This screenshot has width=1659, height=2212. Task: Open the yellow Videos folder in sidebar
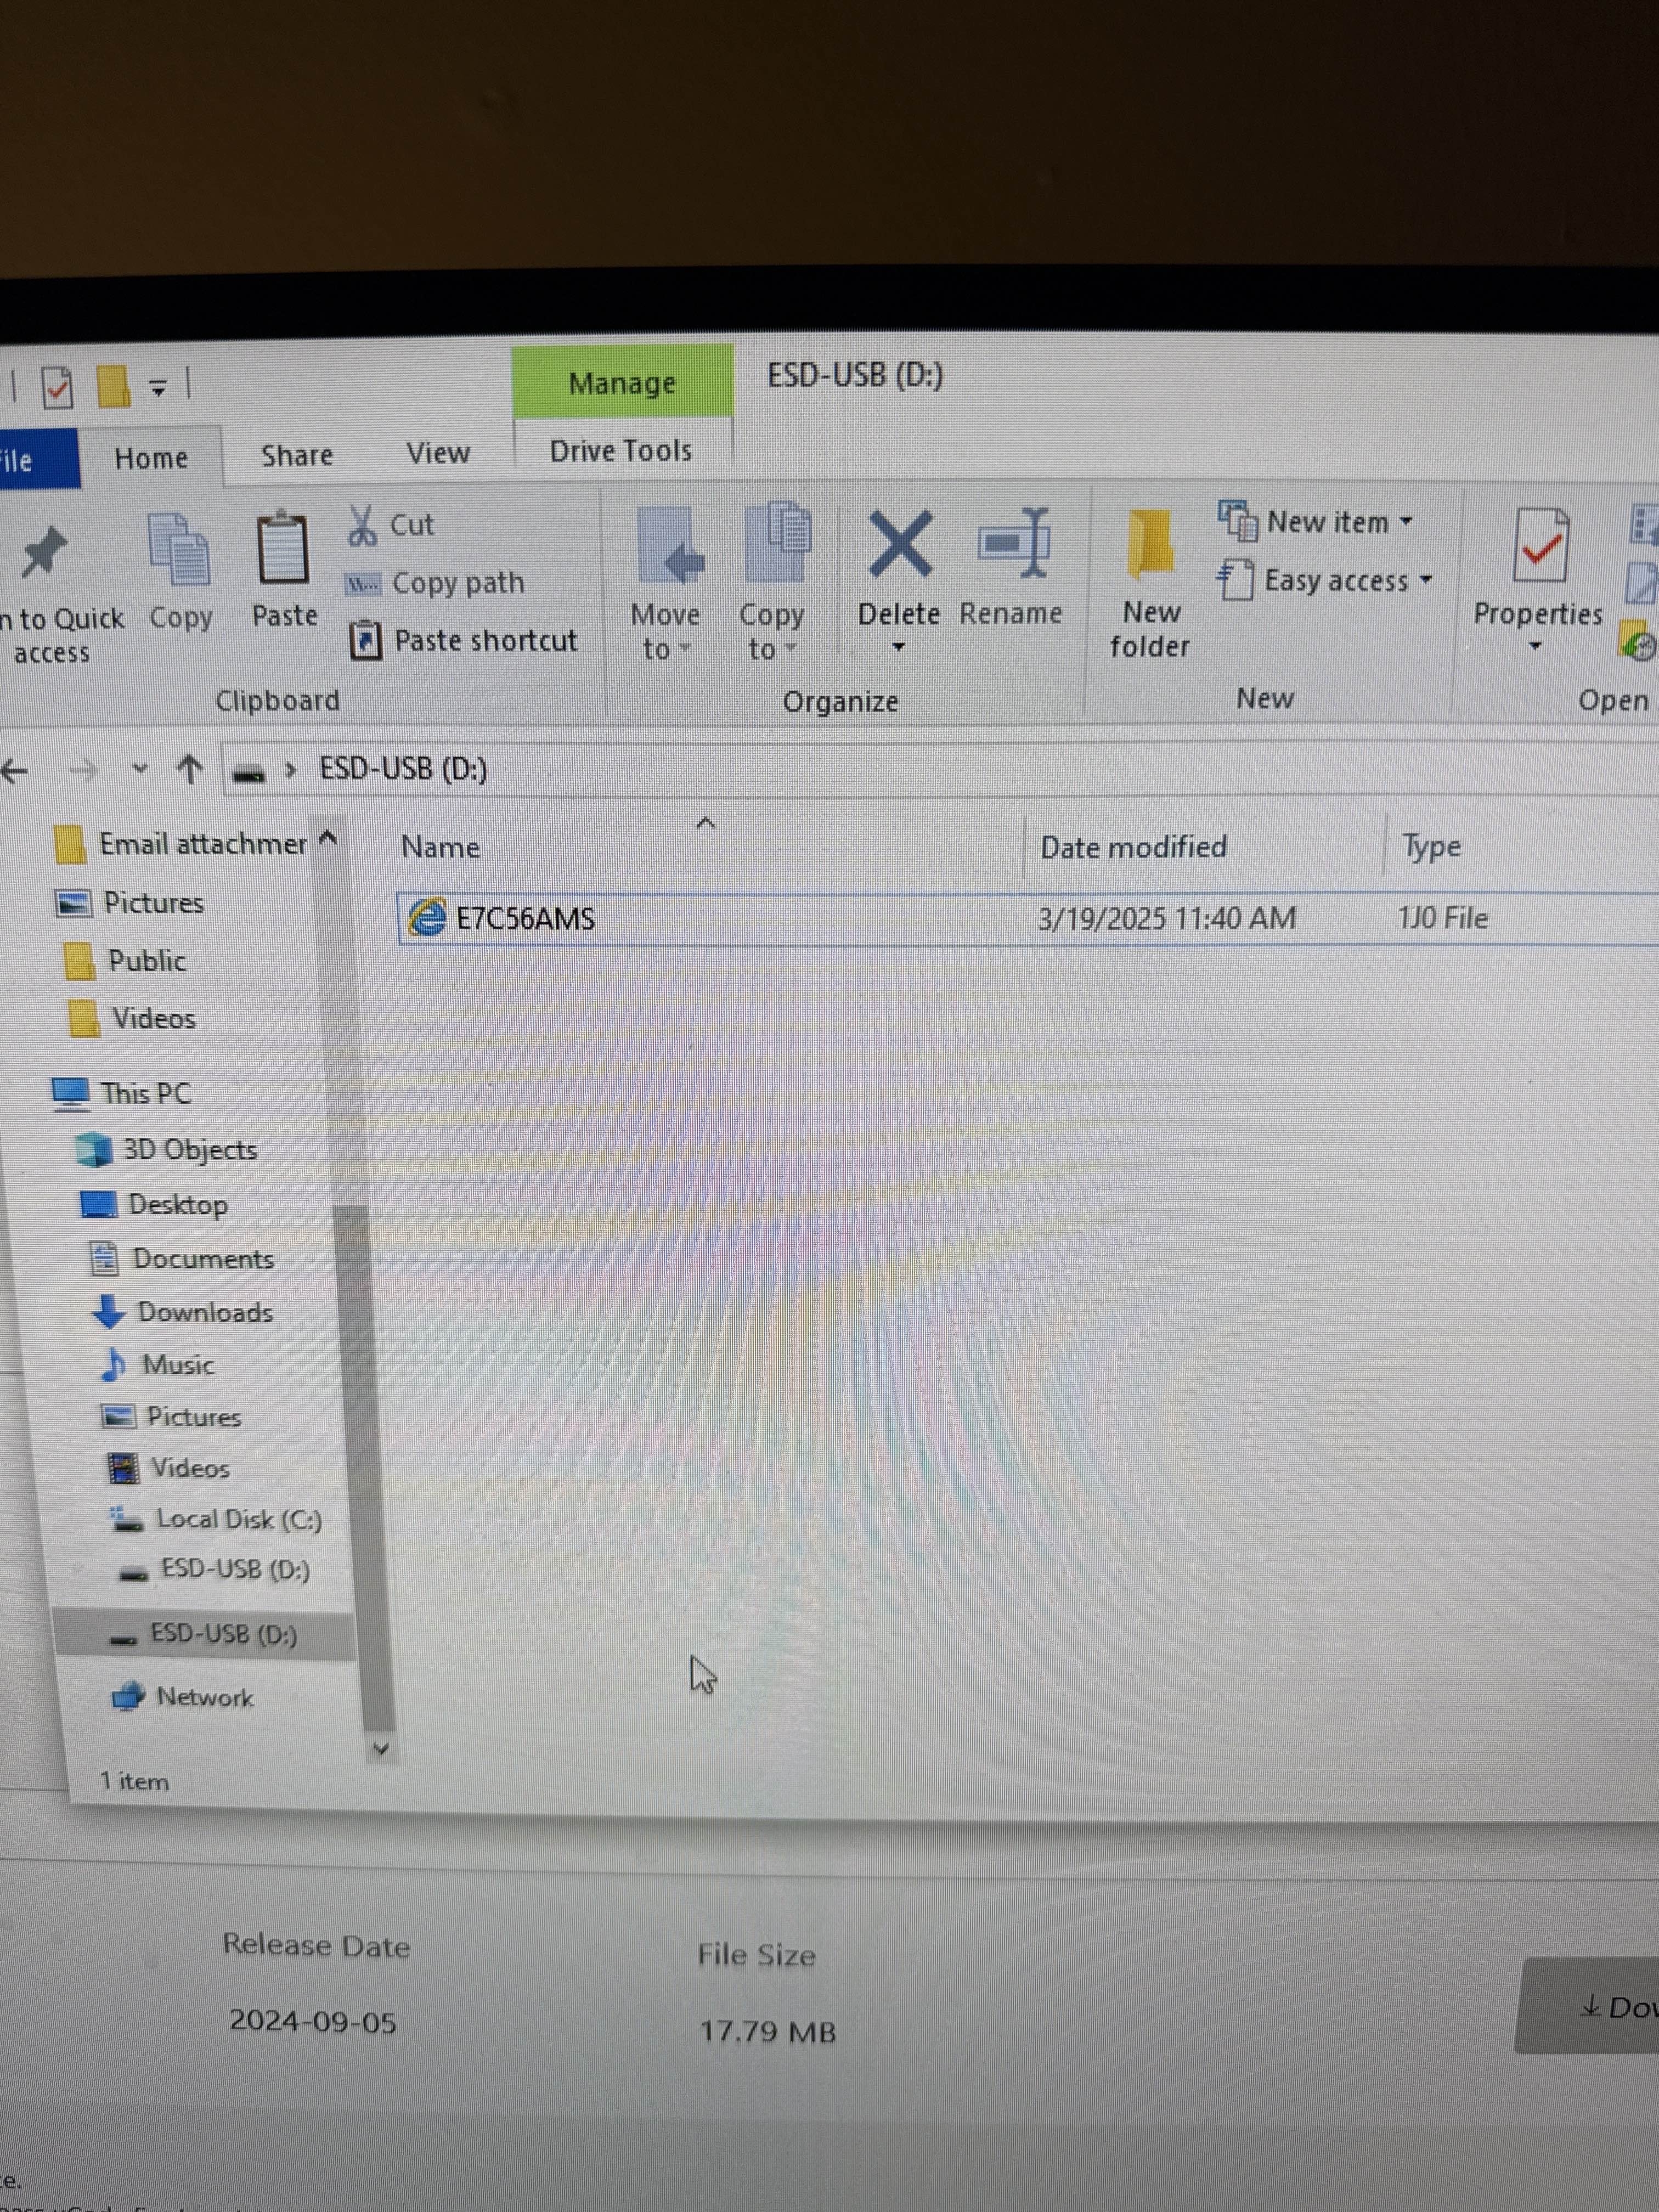[132, 1018]
